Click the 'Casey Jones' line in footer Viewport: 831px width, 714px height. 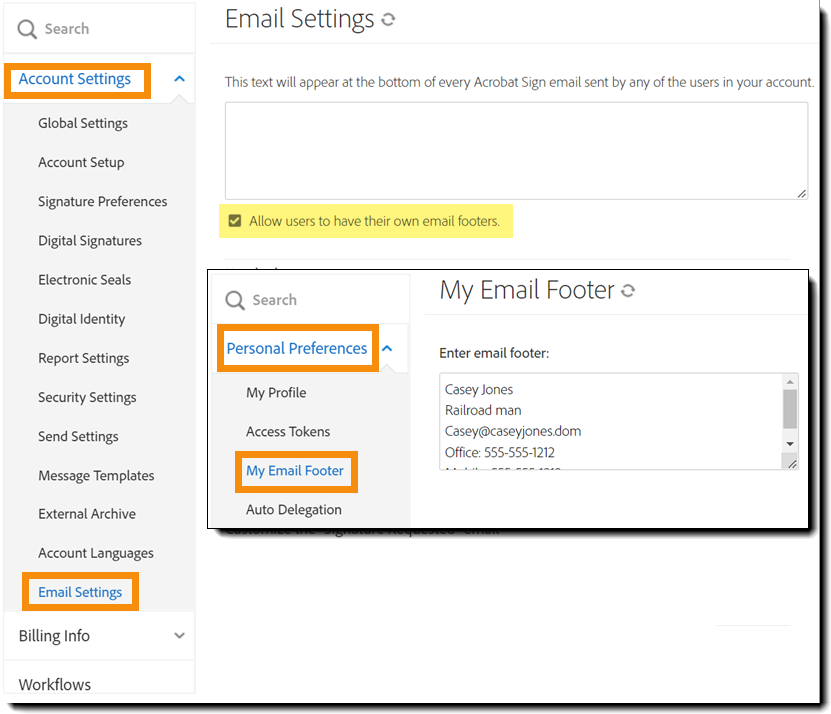pos(479,390)
